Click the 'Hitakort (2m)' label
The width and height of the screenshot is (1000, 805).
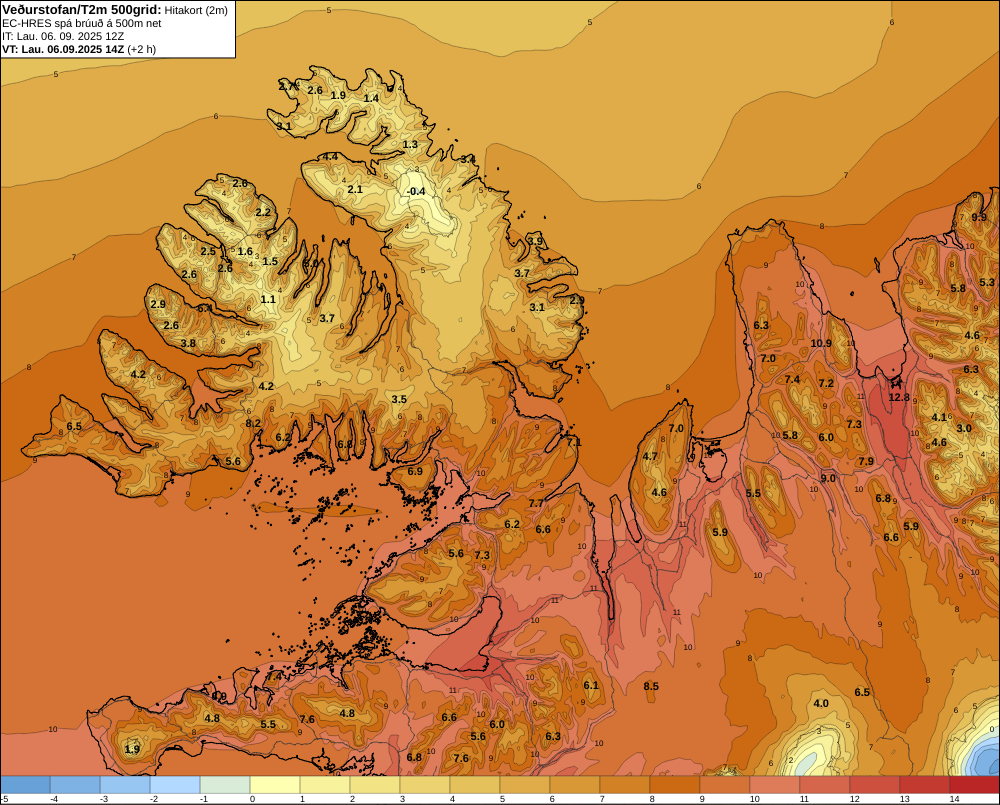click(196, 10)
